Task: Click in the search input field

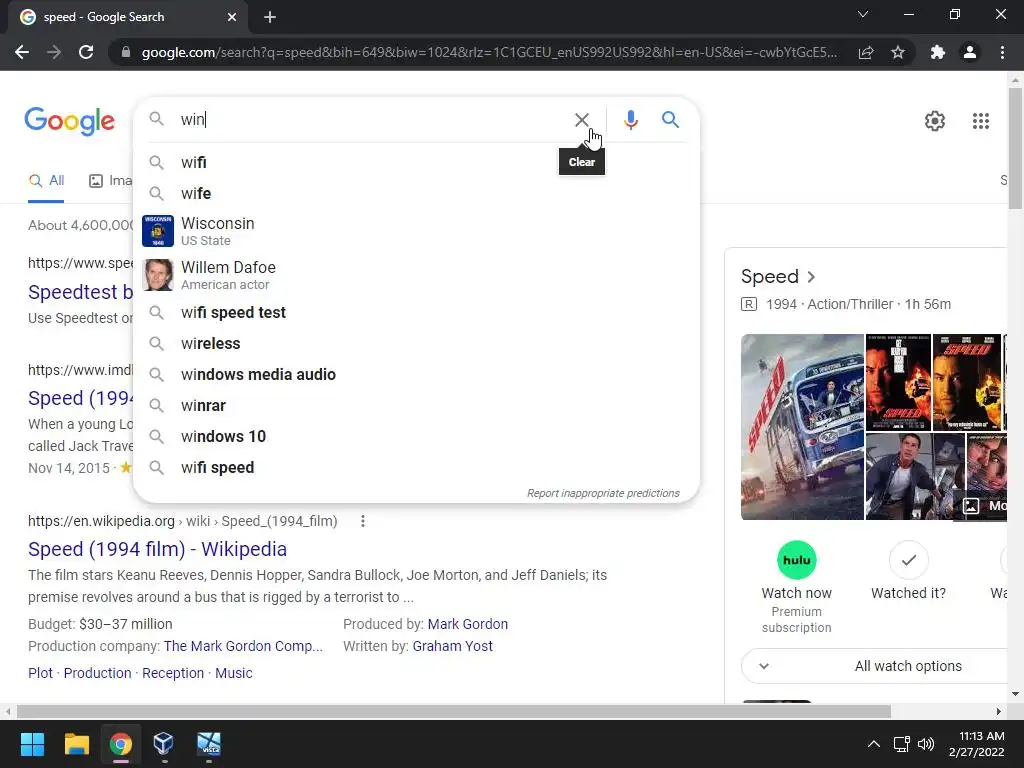Action: point(372,120)
